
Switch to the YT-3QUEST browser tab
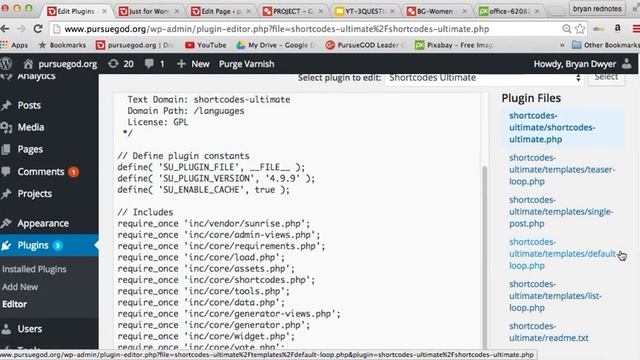[x=364, y=11]
